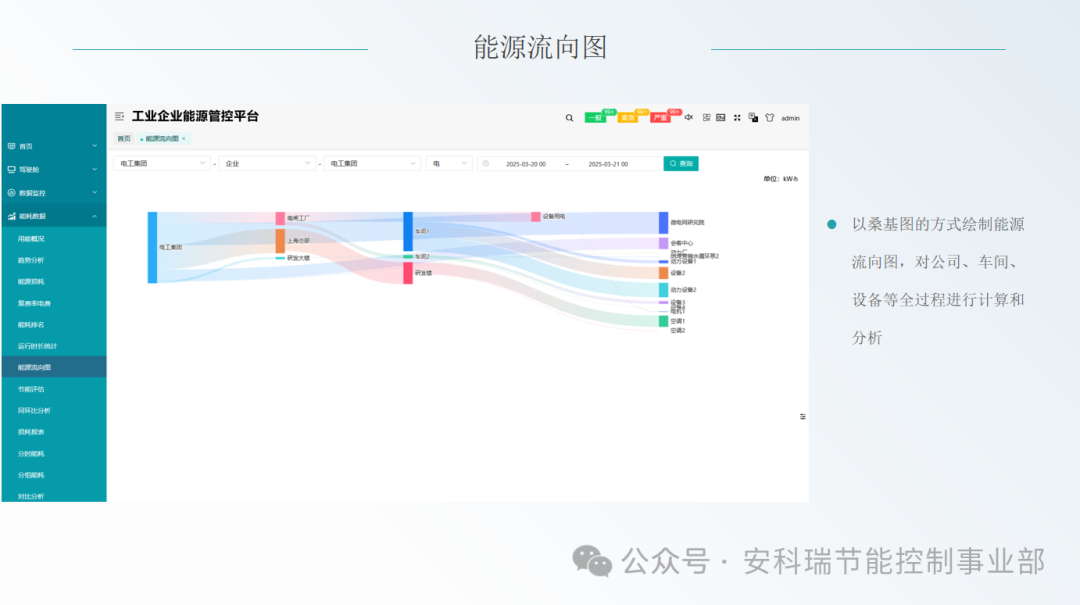Click the green 一般 alarm badge
The width and height of the screenshot is (1080, 605).
coord(595,118)
